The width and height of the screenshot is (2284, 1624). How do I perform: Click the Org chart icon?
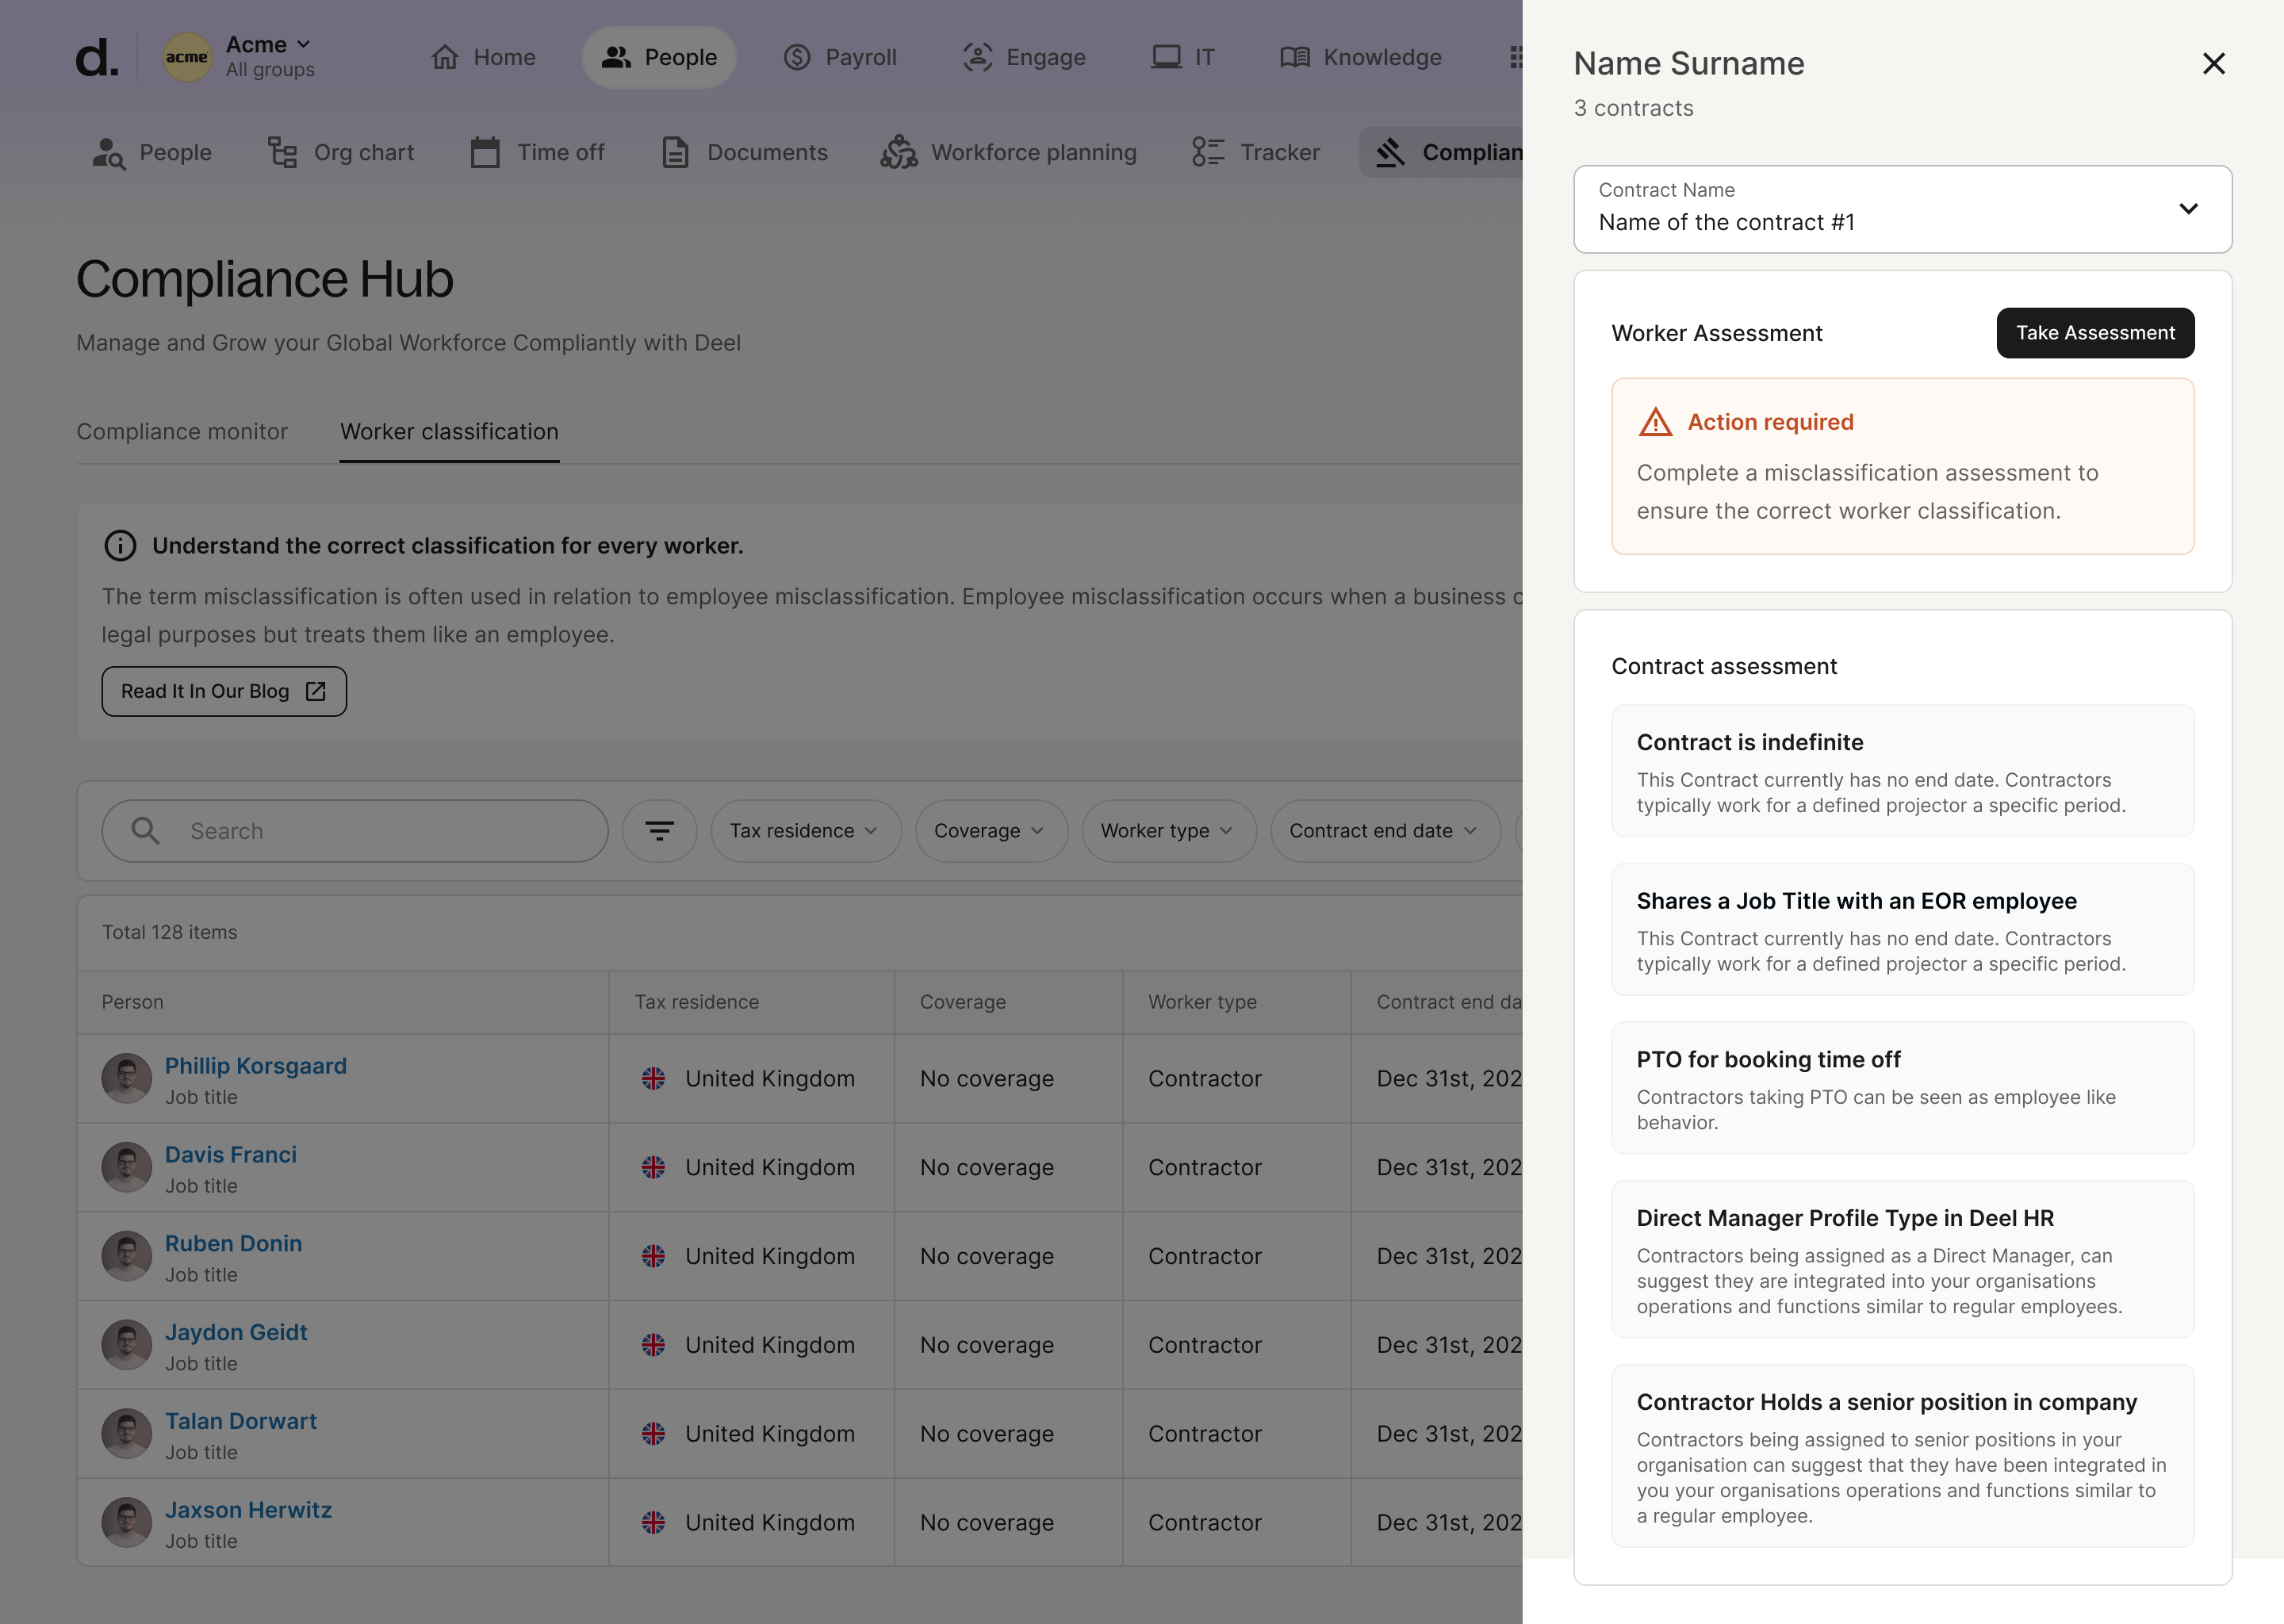[283, 152]
